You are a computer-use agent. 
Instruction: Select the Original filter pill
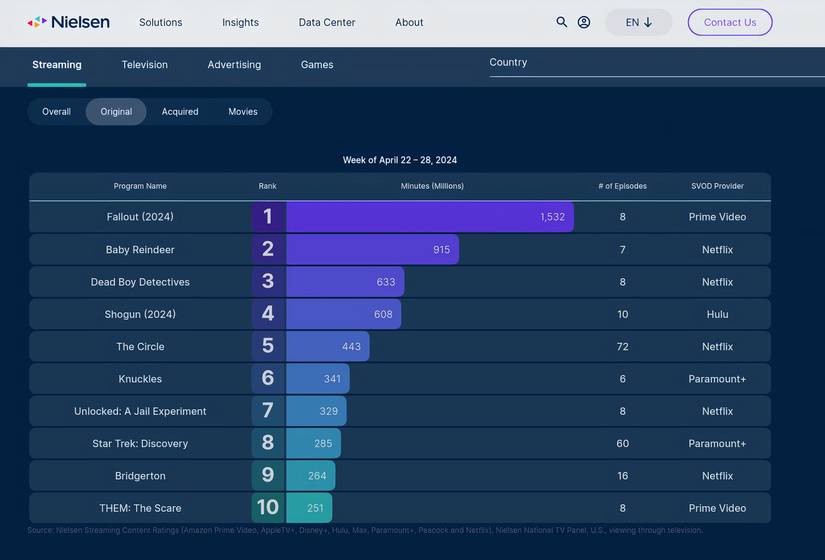pos(116,112)
